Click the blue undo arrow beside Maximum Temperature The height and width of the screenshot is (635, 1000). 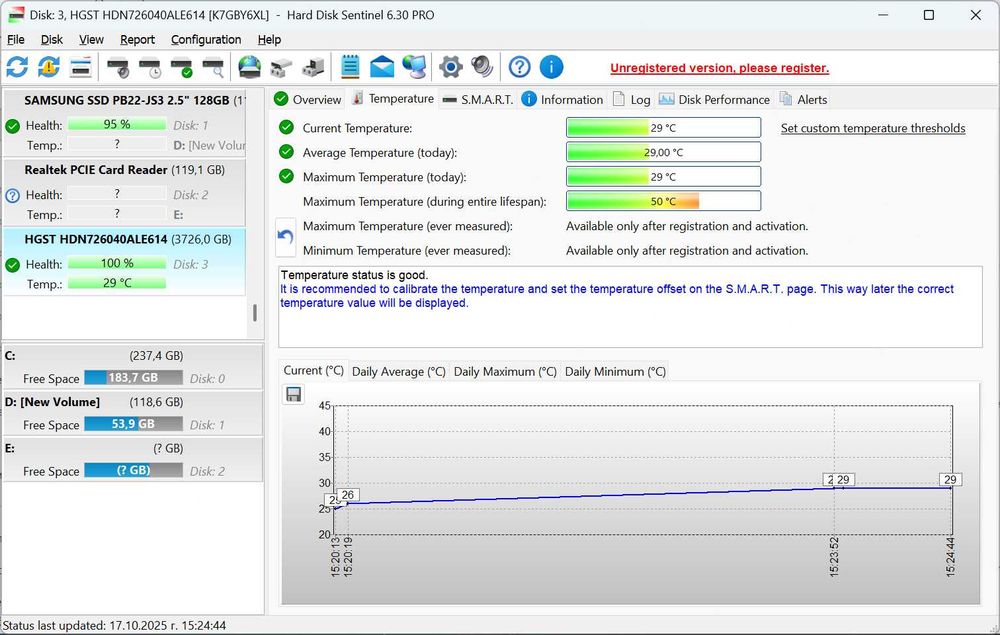pyautogui.click(x=286, y=238)
